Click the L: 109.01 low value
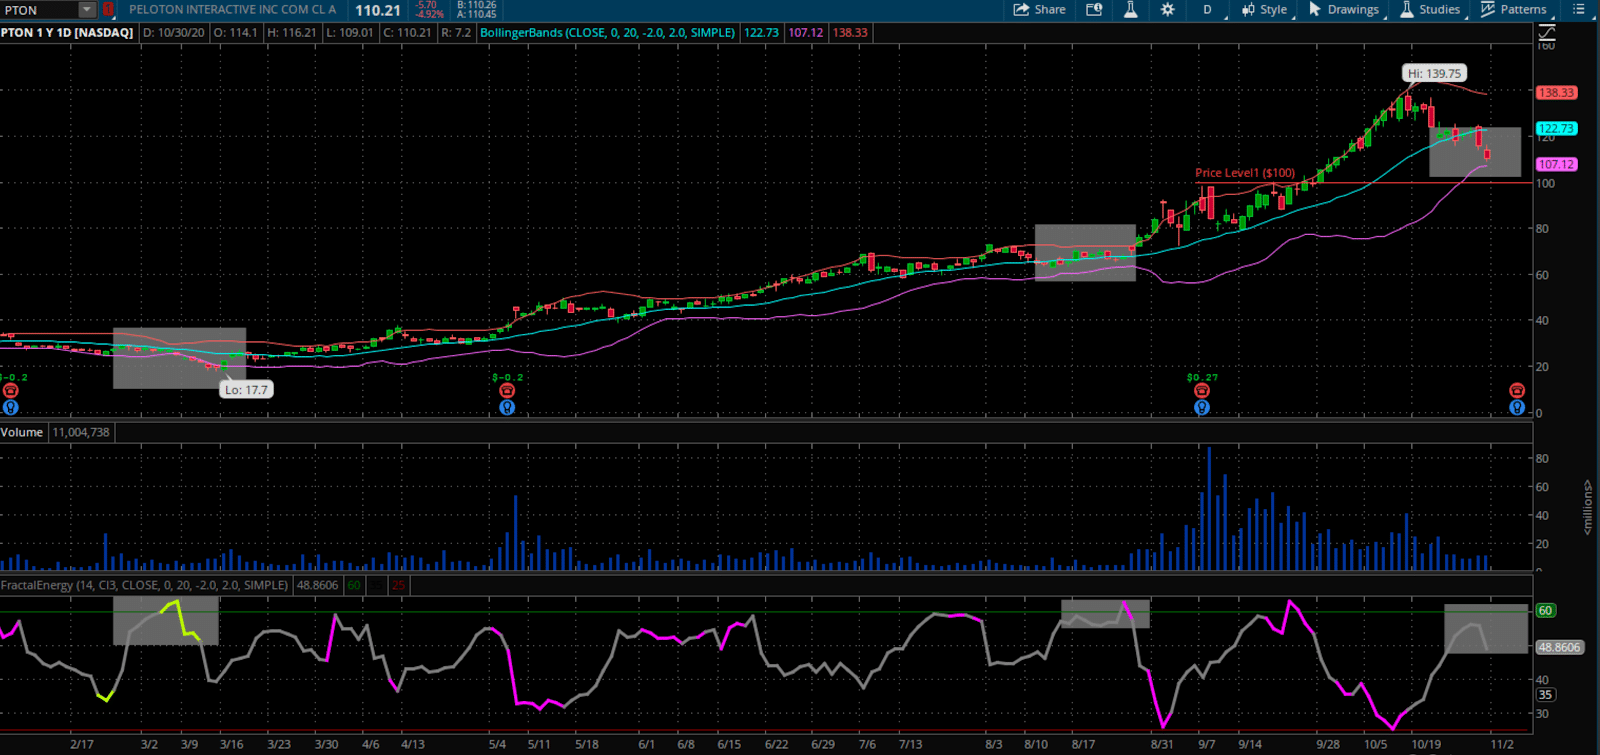This screenshot has height=755, width=1600. click(x=350, y=33)
